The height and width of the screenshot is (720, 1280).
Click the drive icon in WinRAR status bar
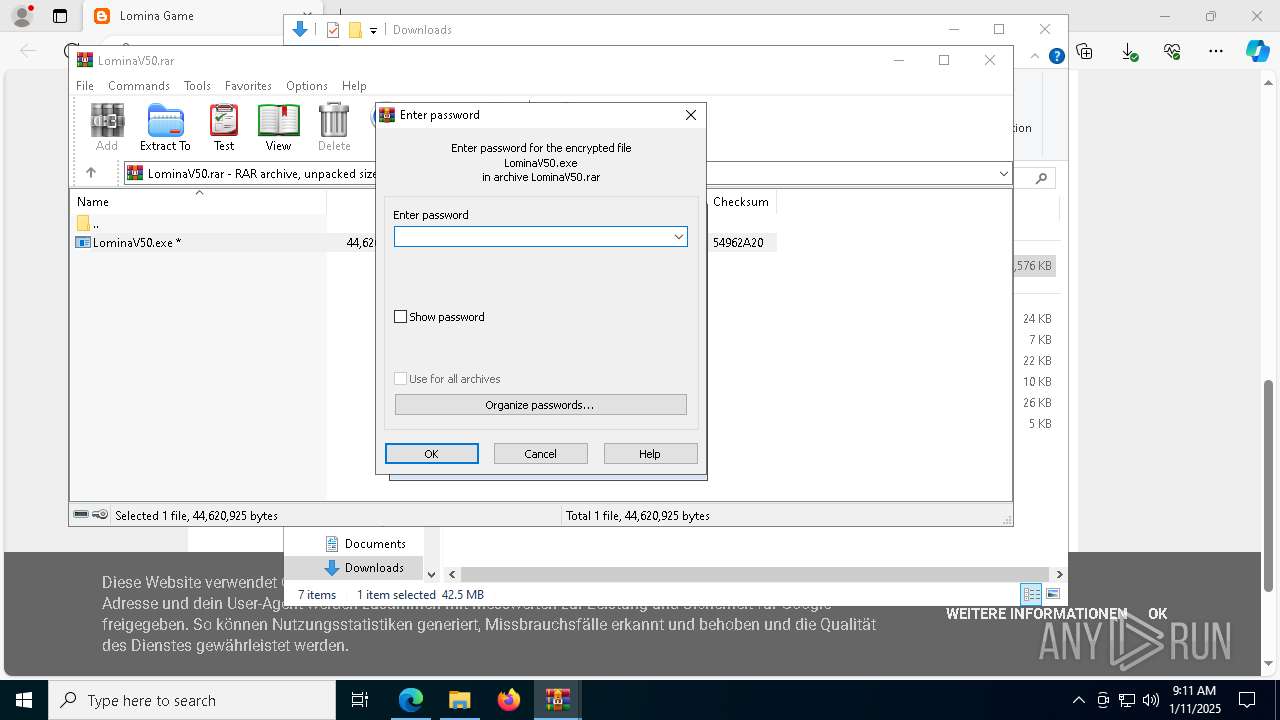click(x=81, y=515)
